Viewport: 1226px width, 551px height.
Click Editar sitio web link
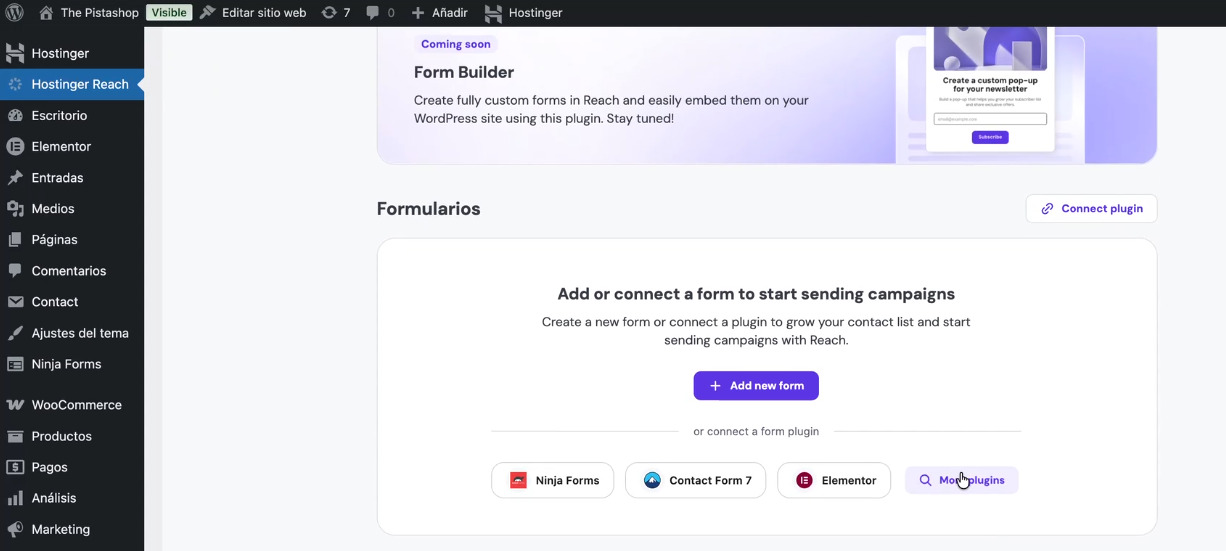(253, 13)
